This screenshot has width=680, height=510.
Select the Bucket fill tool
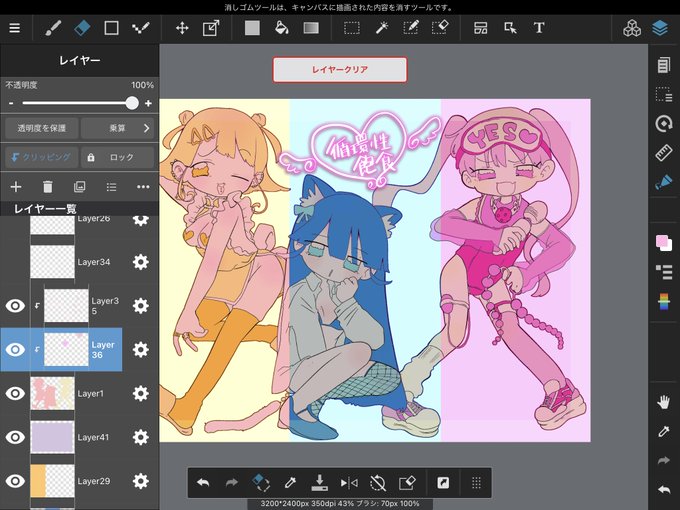(x=282, y=28)
